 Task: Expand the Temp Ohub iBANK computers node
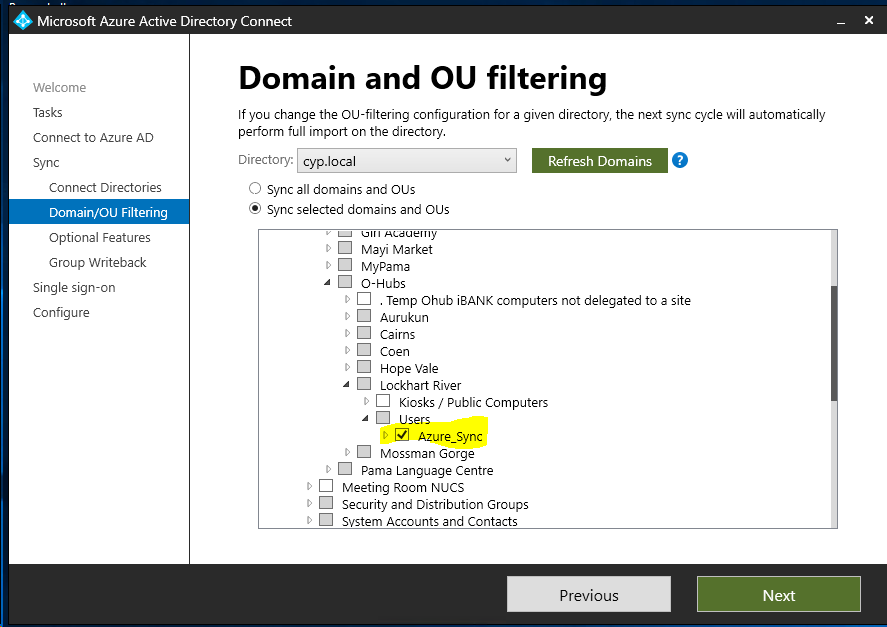tap(347, 299)
